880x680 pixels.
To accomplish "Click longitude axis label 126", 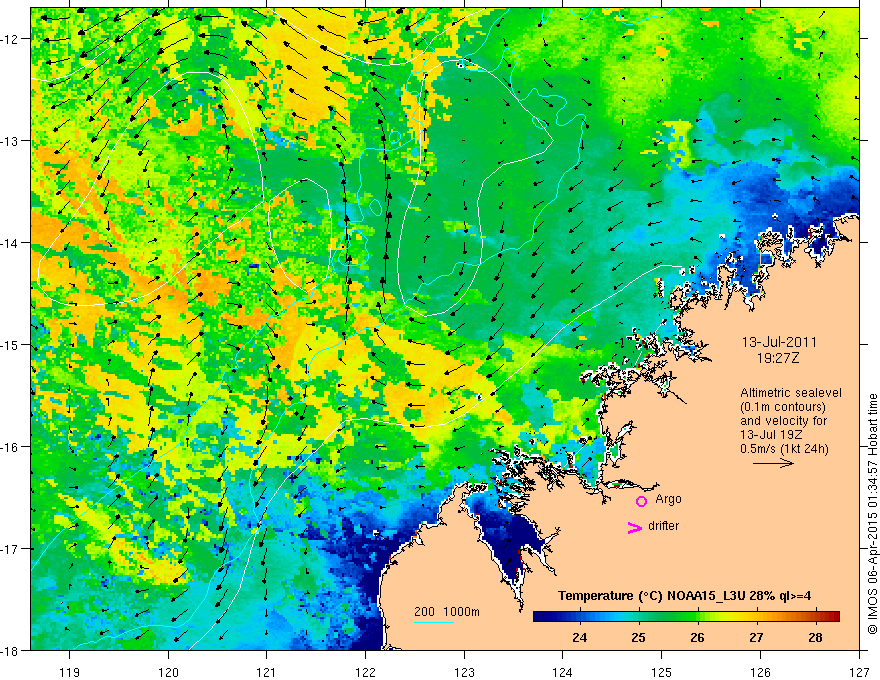I will pos(760,673).
